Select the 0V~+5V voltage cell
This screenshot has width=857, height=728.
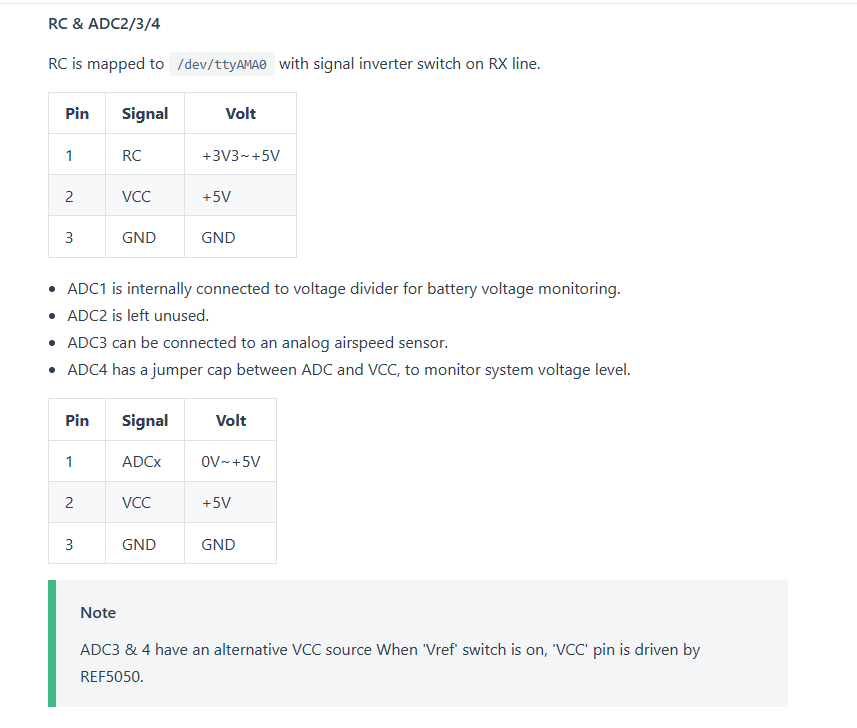pos(231,461)
